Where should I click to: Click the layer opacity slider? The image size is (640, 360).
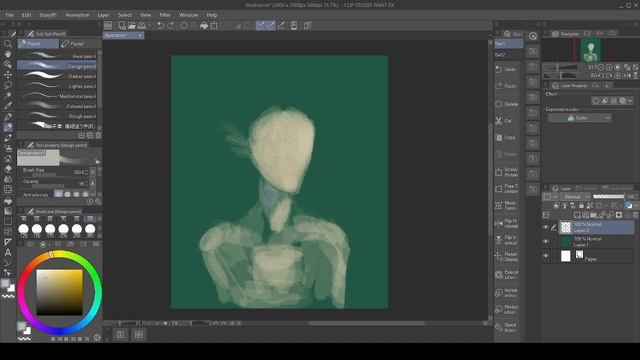pos(608,197)
